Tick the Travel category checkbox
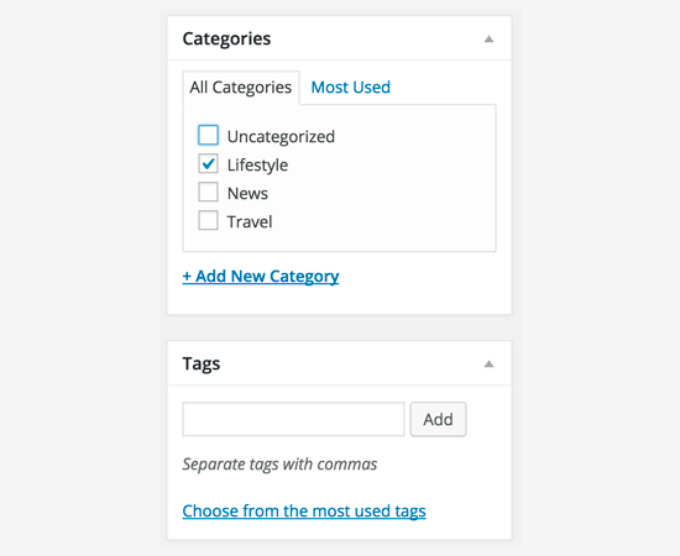This screenshot has width=680, height=556. [x=208, y=221]
